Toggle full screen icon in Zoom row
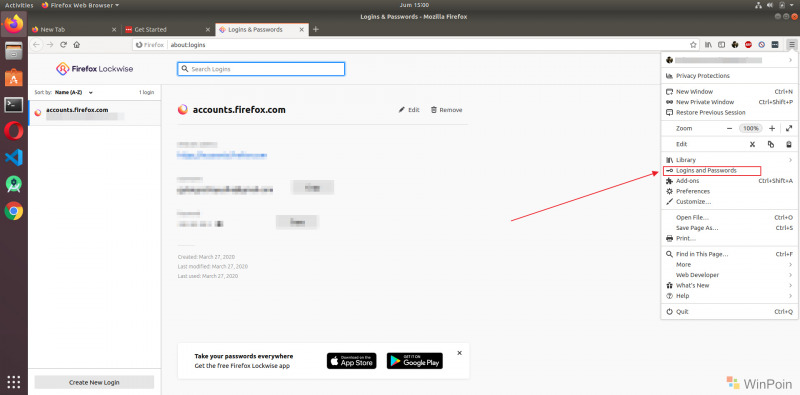Image resolution: width=800 pixels, height=395 pixels. pyautogui.click(x=789, y=129)
